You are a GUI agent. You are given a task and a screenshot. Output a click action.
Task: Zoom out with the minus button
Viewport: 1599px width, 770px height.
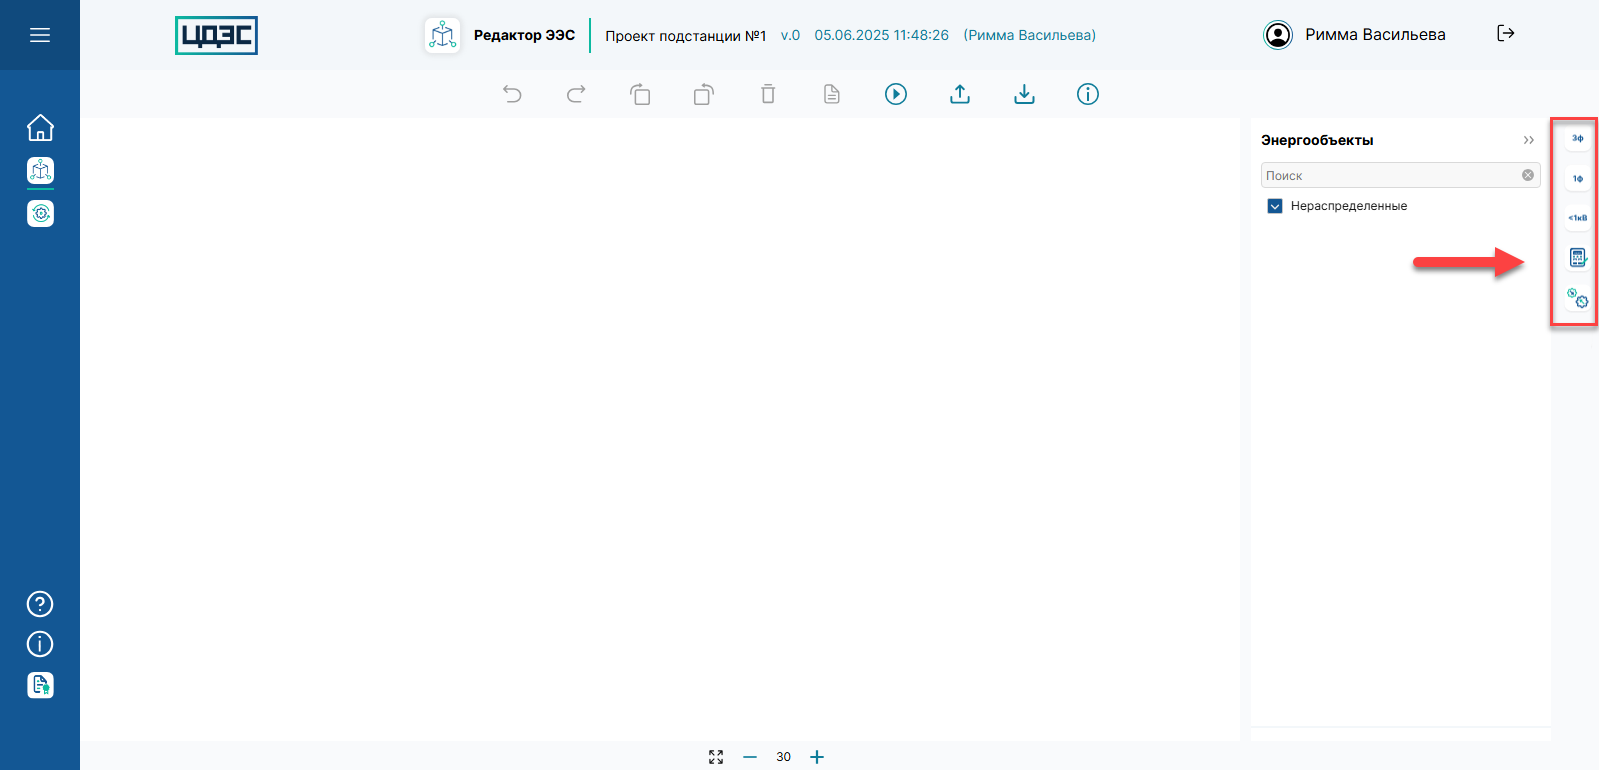click(x=750, y=757)
